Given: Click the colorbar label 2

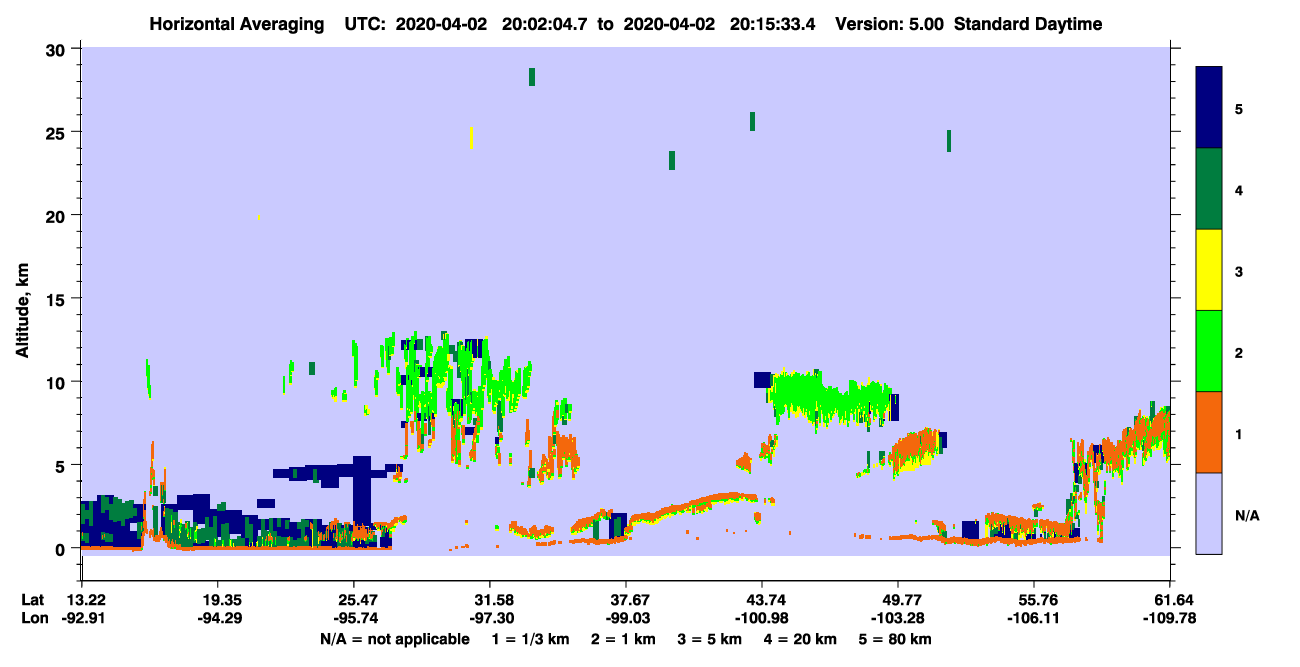Looking at the screenshot, I should pos(1238,352).
